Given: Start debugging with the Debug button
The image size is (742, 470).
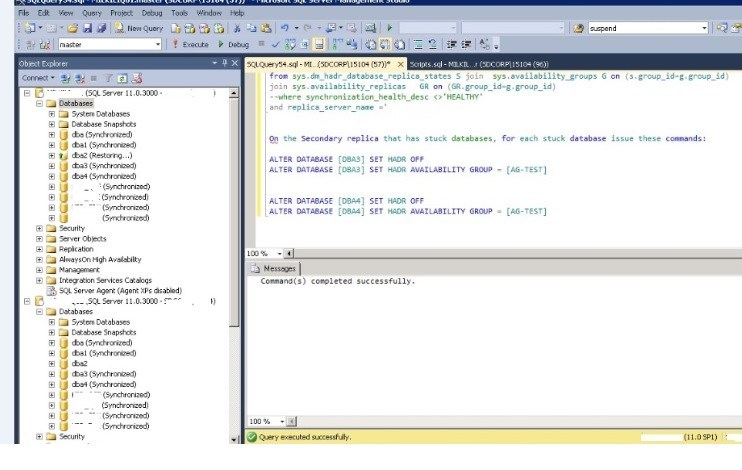Looking at the screenshot, I should (x=232, y=44).
